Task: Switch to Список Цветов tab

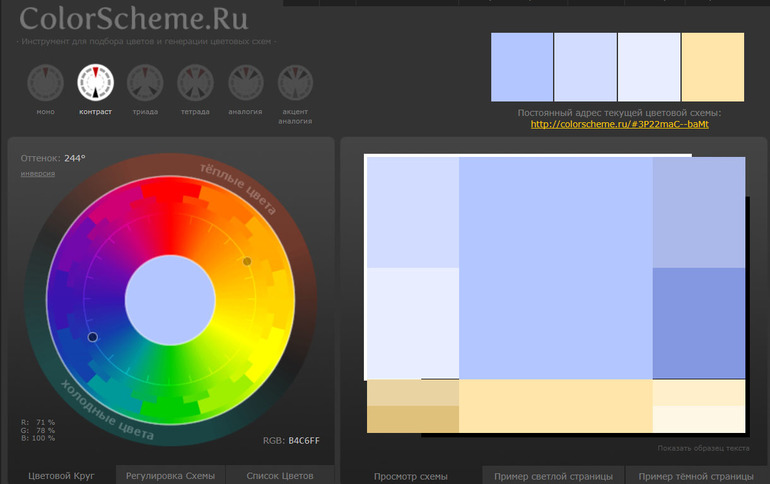Action: pos(280,475)
